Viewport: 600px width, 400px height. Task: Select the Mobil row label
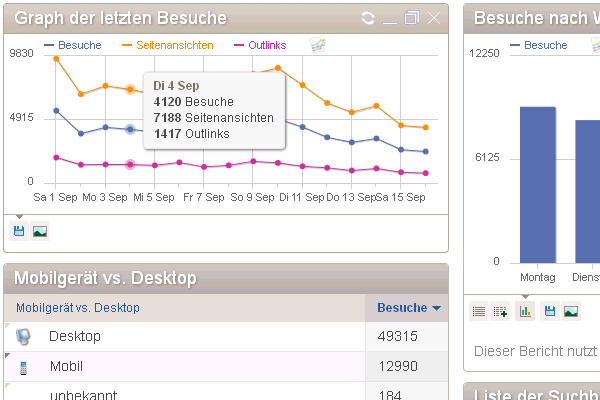coord(66,366)
